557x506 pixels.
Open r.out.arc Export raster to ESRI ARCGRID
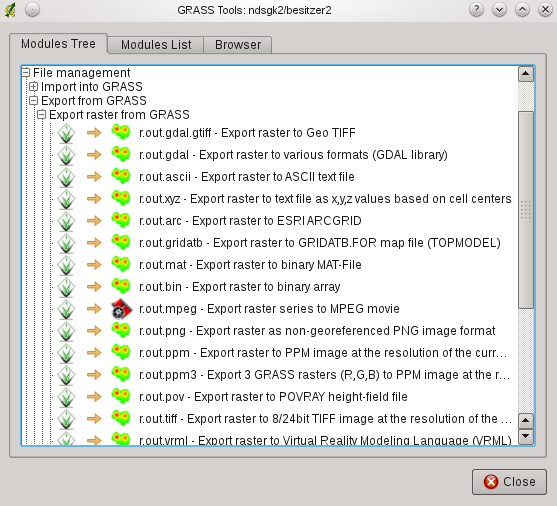coord(250,221)
